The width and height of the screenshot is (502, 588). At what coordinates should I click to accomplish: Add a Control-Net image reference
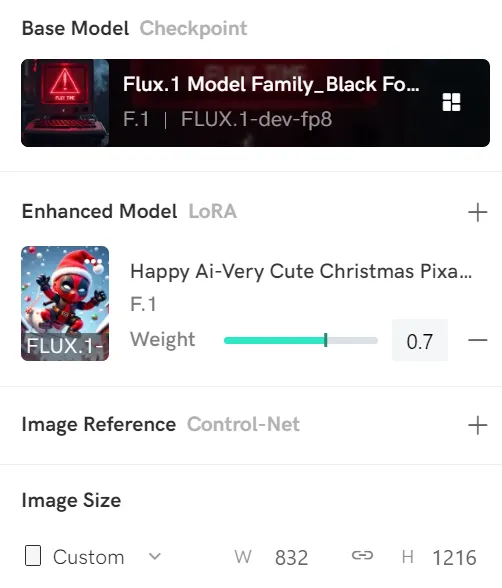(x=478, y=425)
